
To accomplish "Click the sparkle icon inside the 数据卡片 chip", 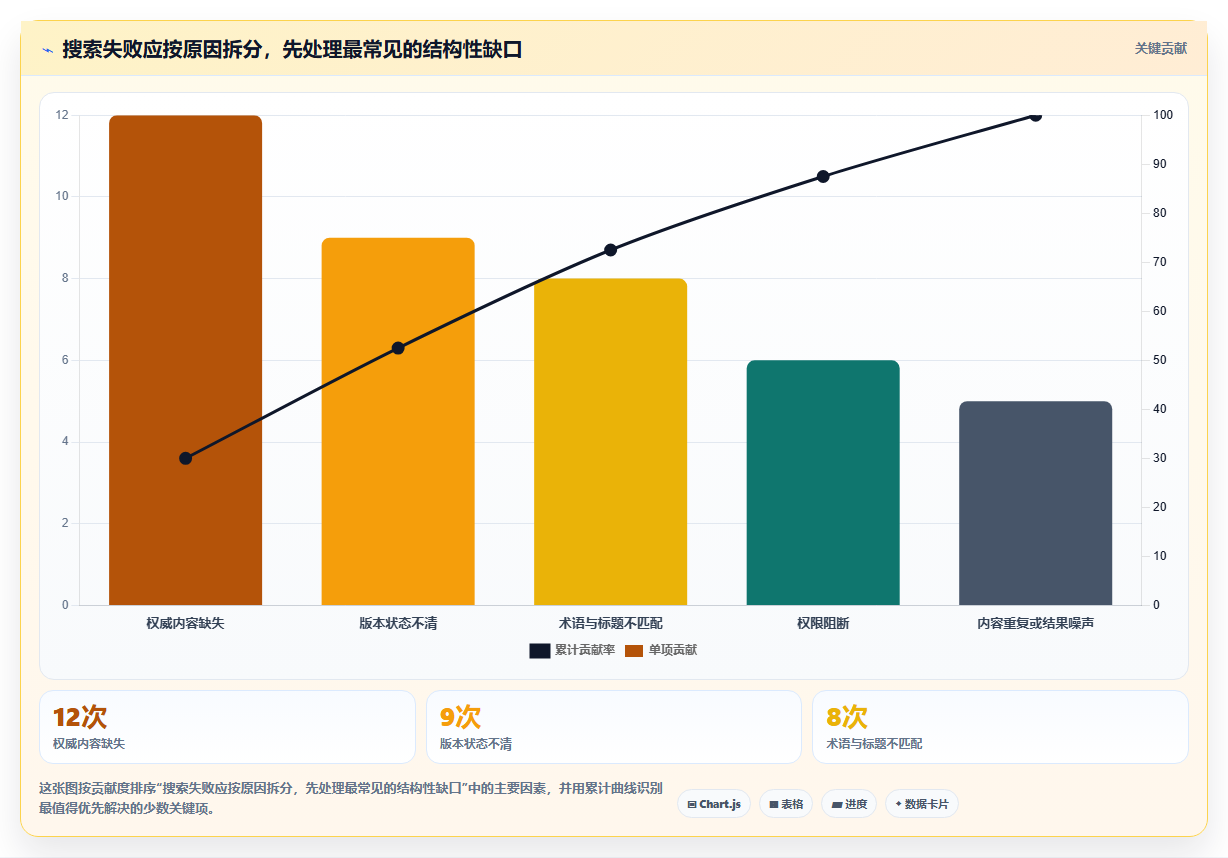I will [x=898, y=804].
